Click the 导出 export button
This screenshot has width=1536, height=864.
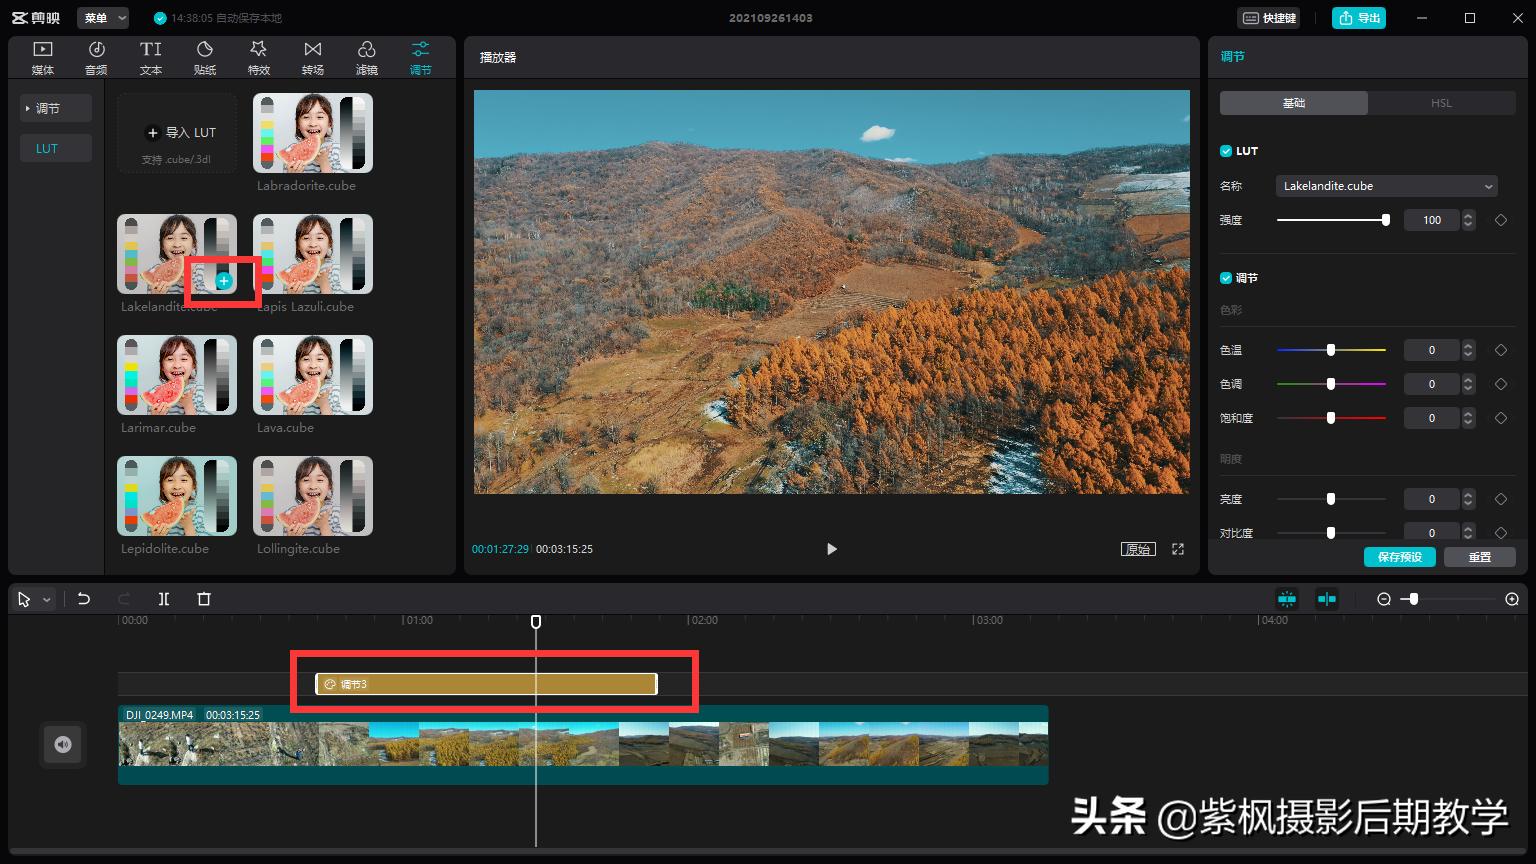tap(1359, 18)
